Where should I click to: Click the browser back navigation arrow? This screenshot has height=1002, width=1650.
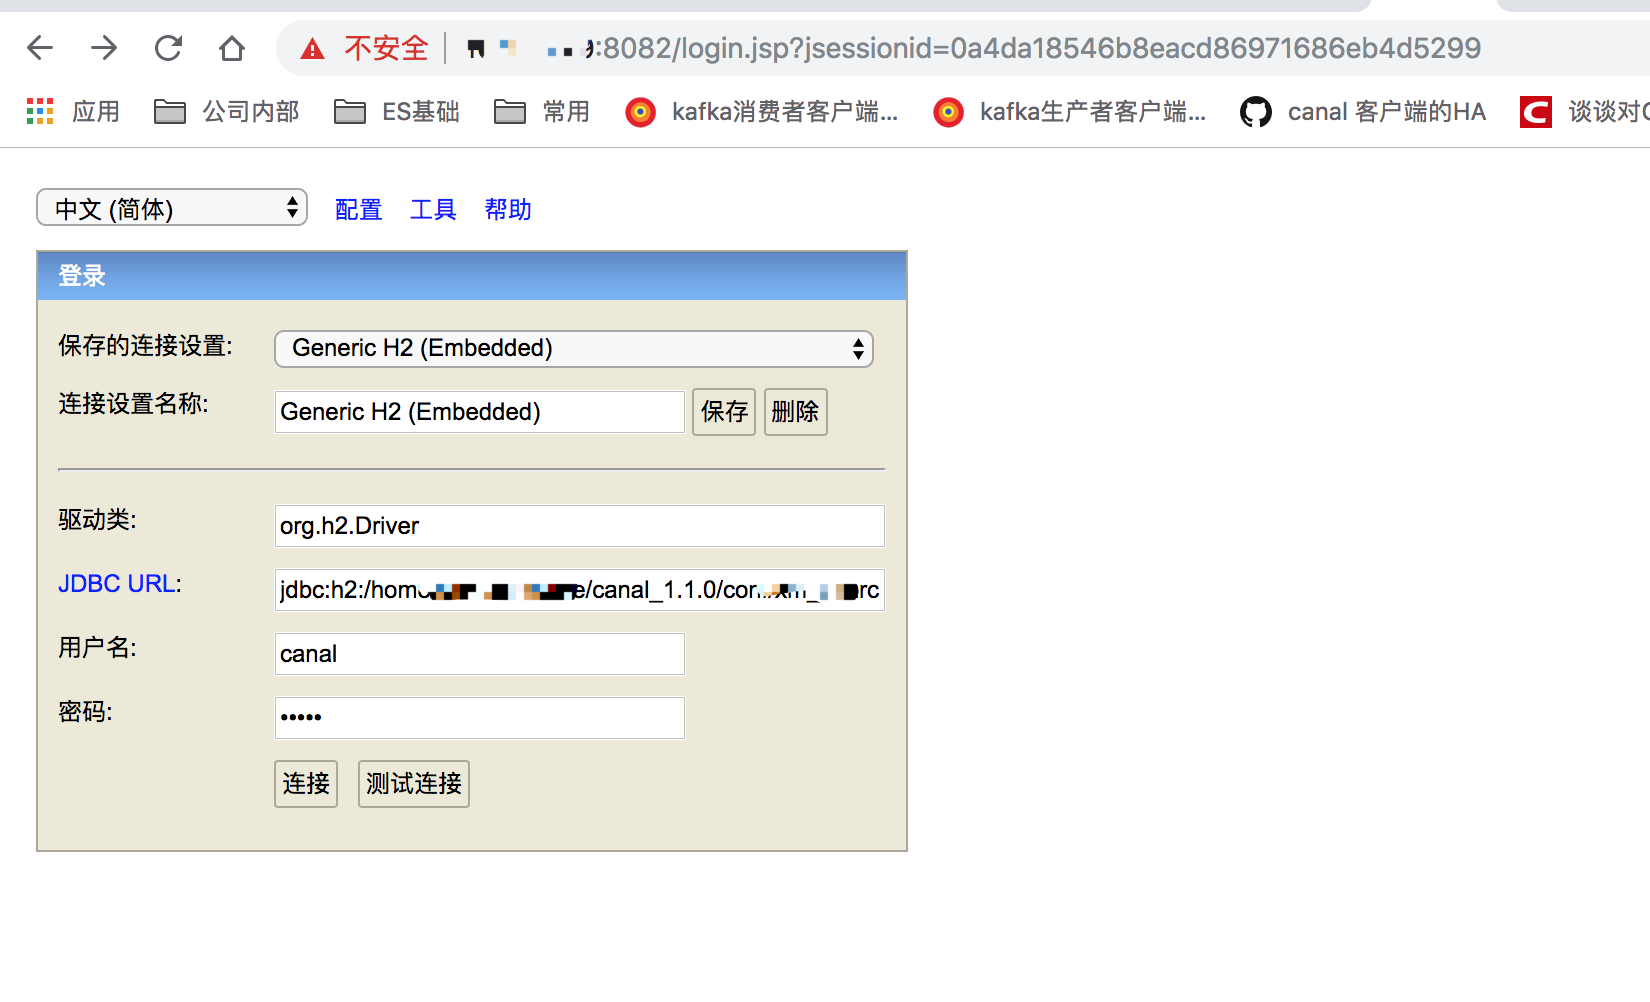pos(39,47)
